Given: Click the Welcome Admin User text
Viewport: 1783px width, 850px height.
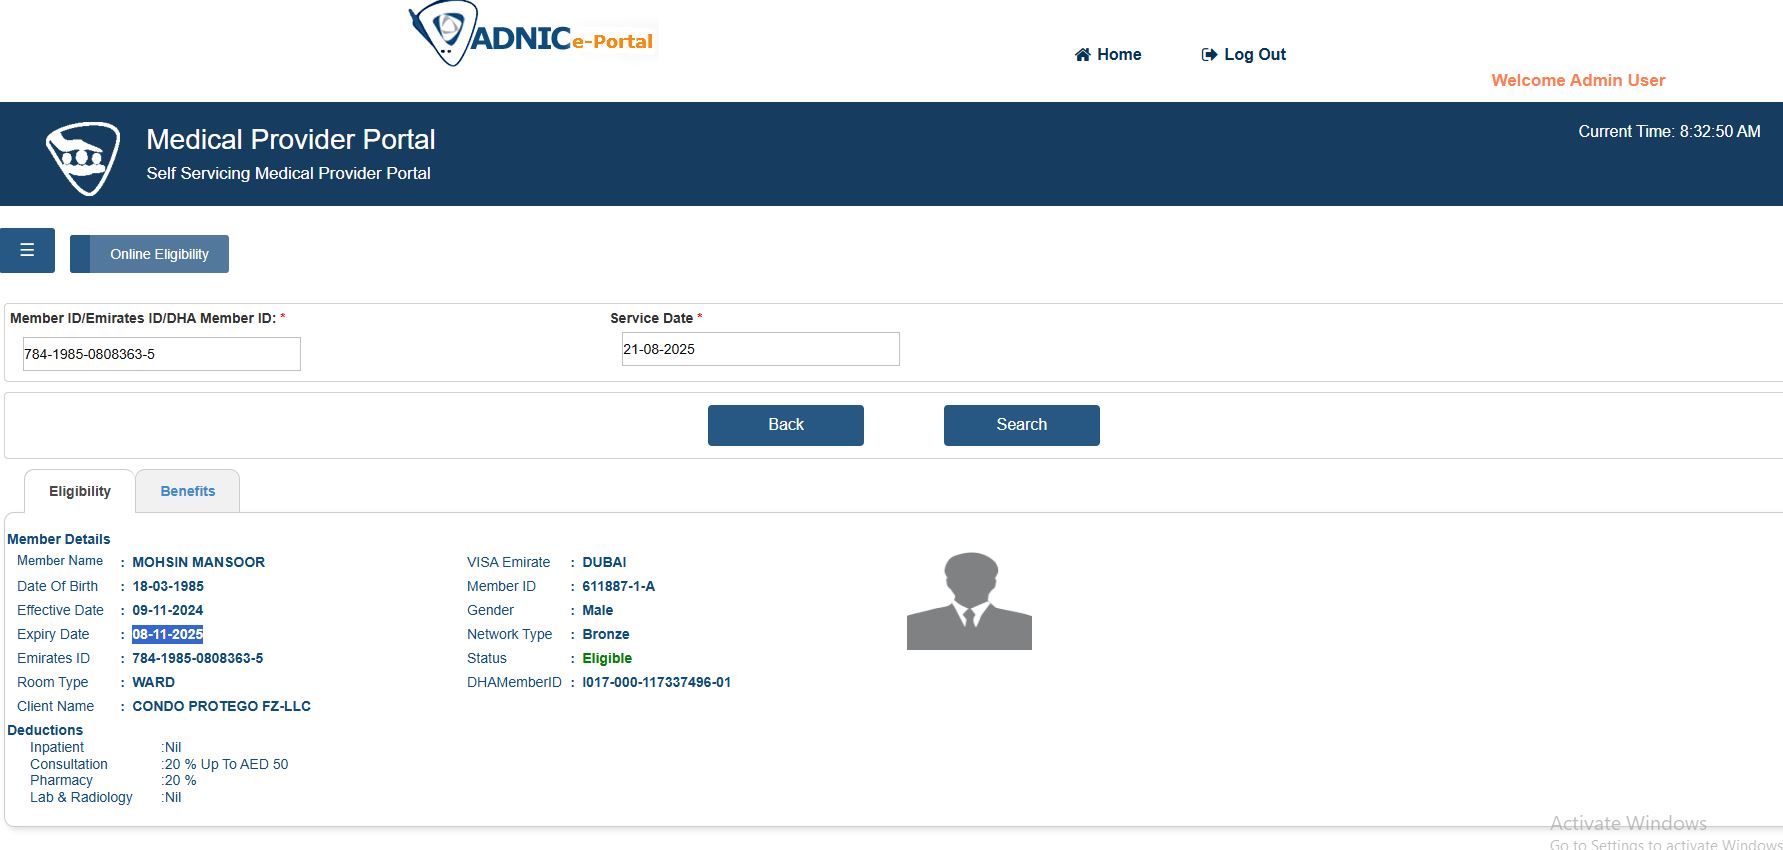Looking at the screenshot, I should [1577, 81].
